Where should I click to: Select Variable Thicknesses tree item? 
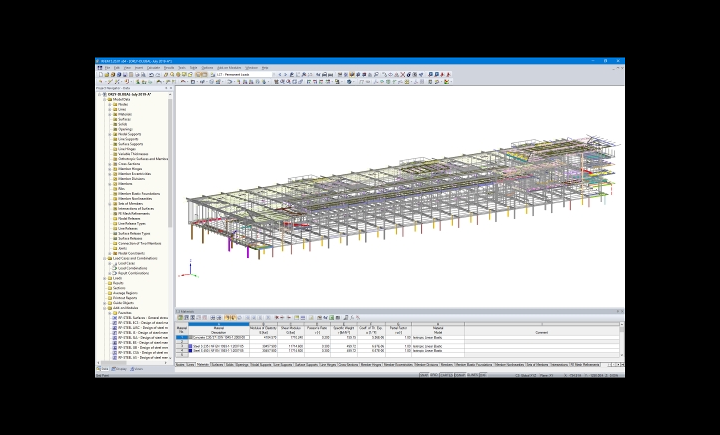point(133,154)
